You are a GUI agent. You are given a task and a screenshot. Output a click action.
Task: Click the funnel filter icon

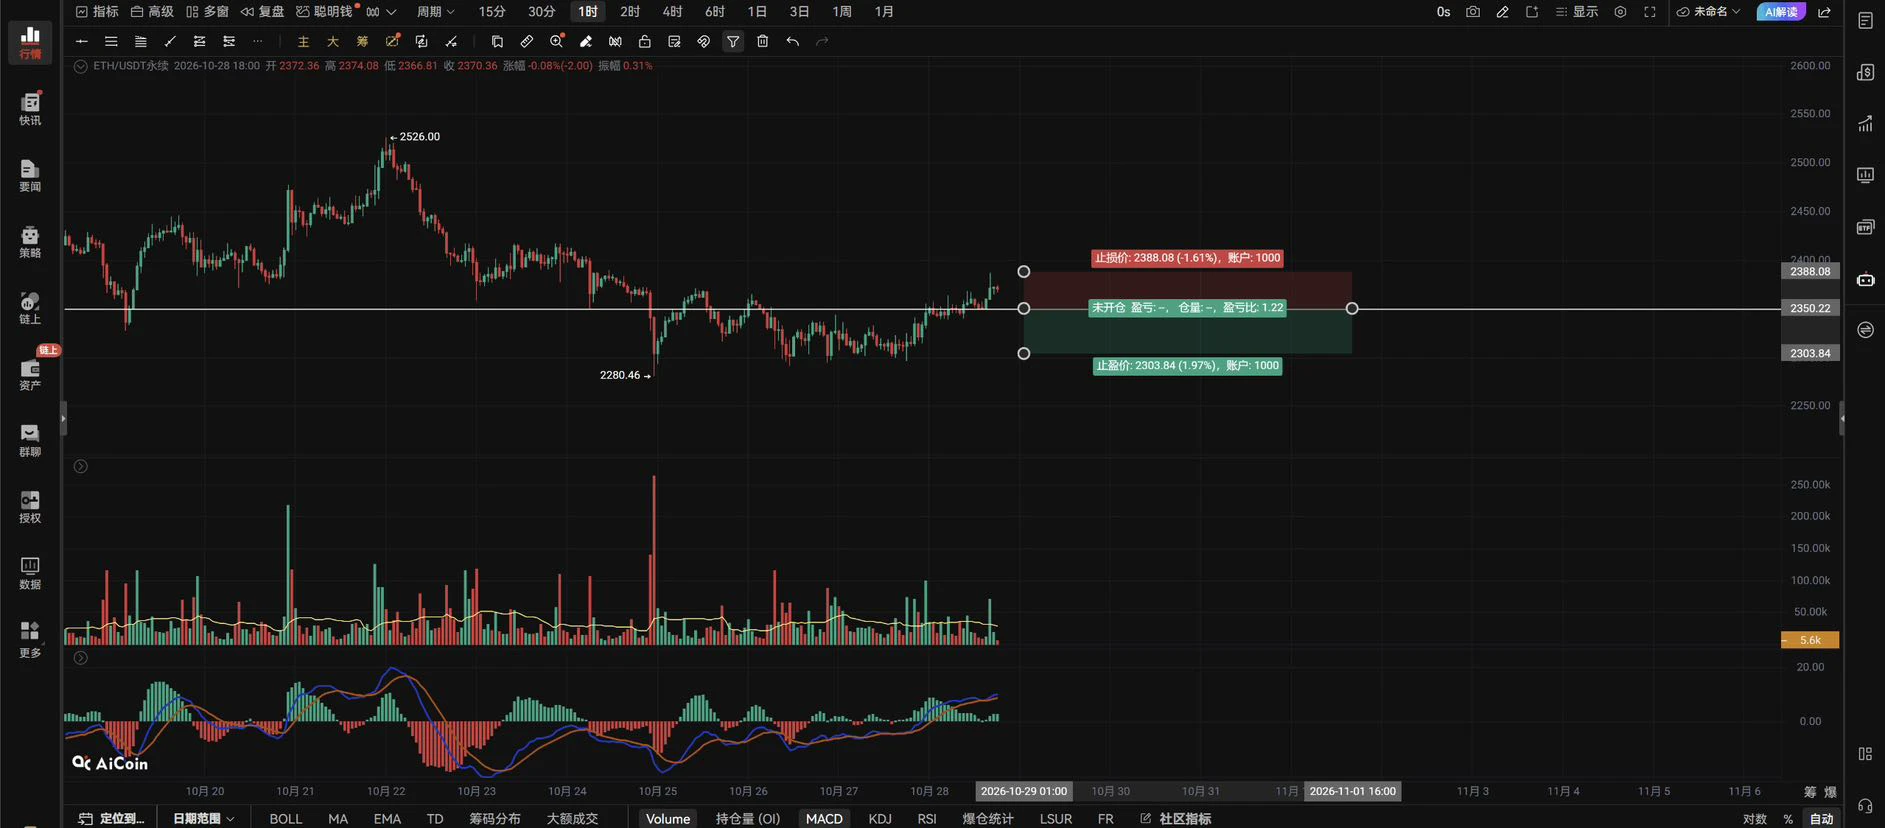coord(733,41)
